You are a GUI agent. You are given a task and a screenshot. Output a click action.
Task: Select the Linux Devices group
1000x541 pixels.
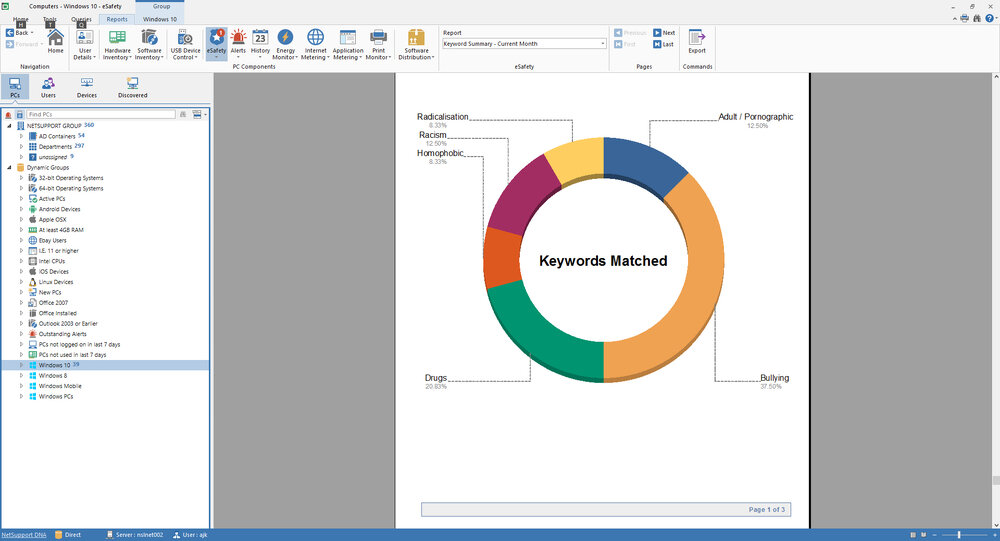click(55, 282)
